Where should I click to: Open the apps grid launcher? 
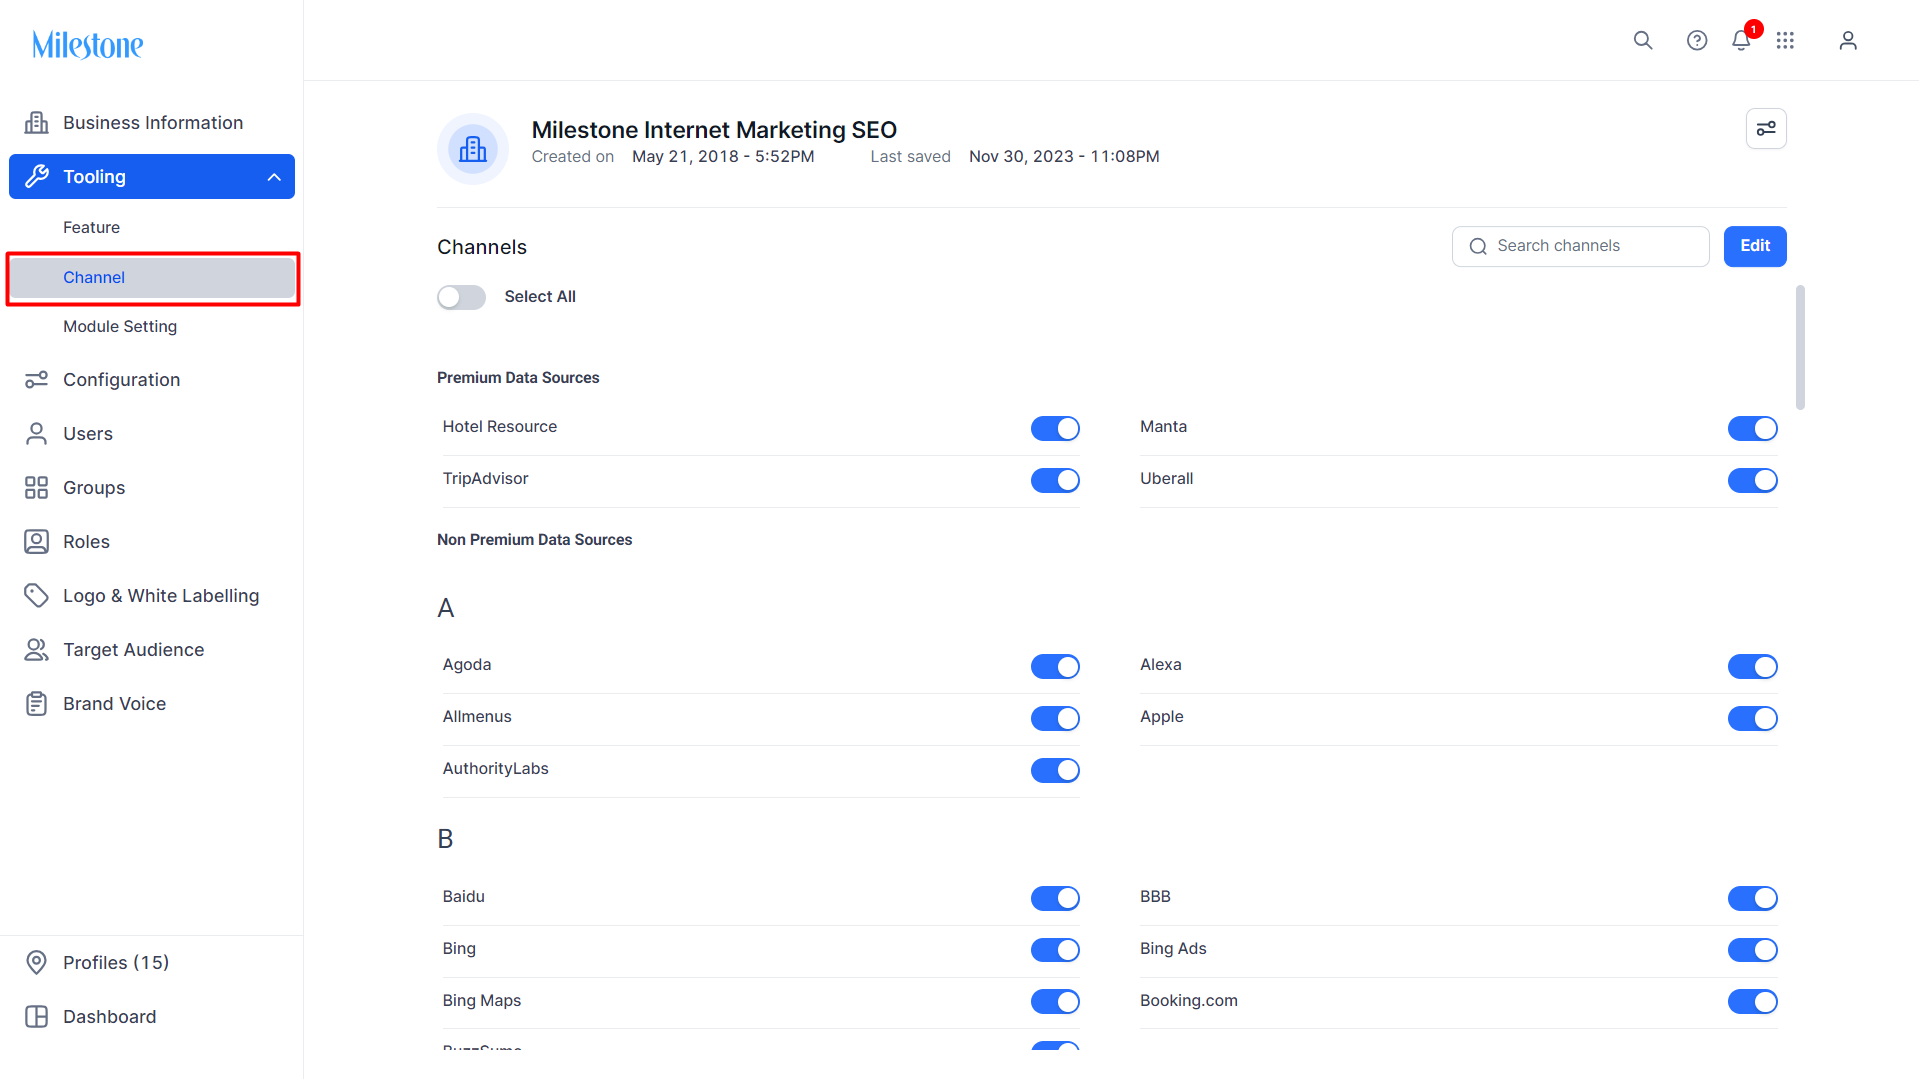tap(1785, 40)
